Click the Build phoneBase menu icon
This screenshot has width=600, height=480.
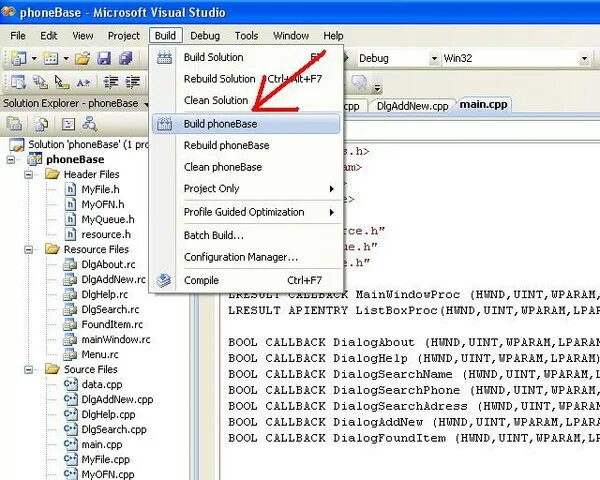pyautogui.click(x=164, y=124)
